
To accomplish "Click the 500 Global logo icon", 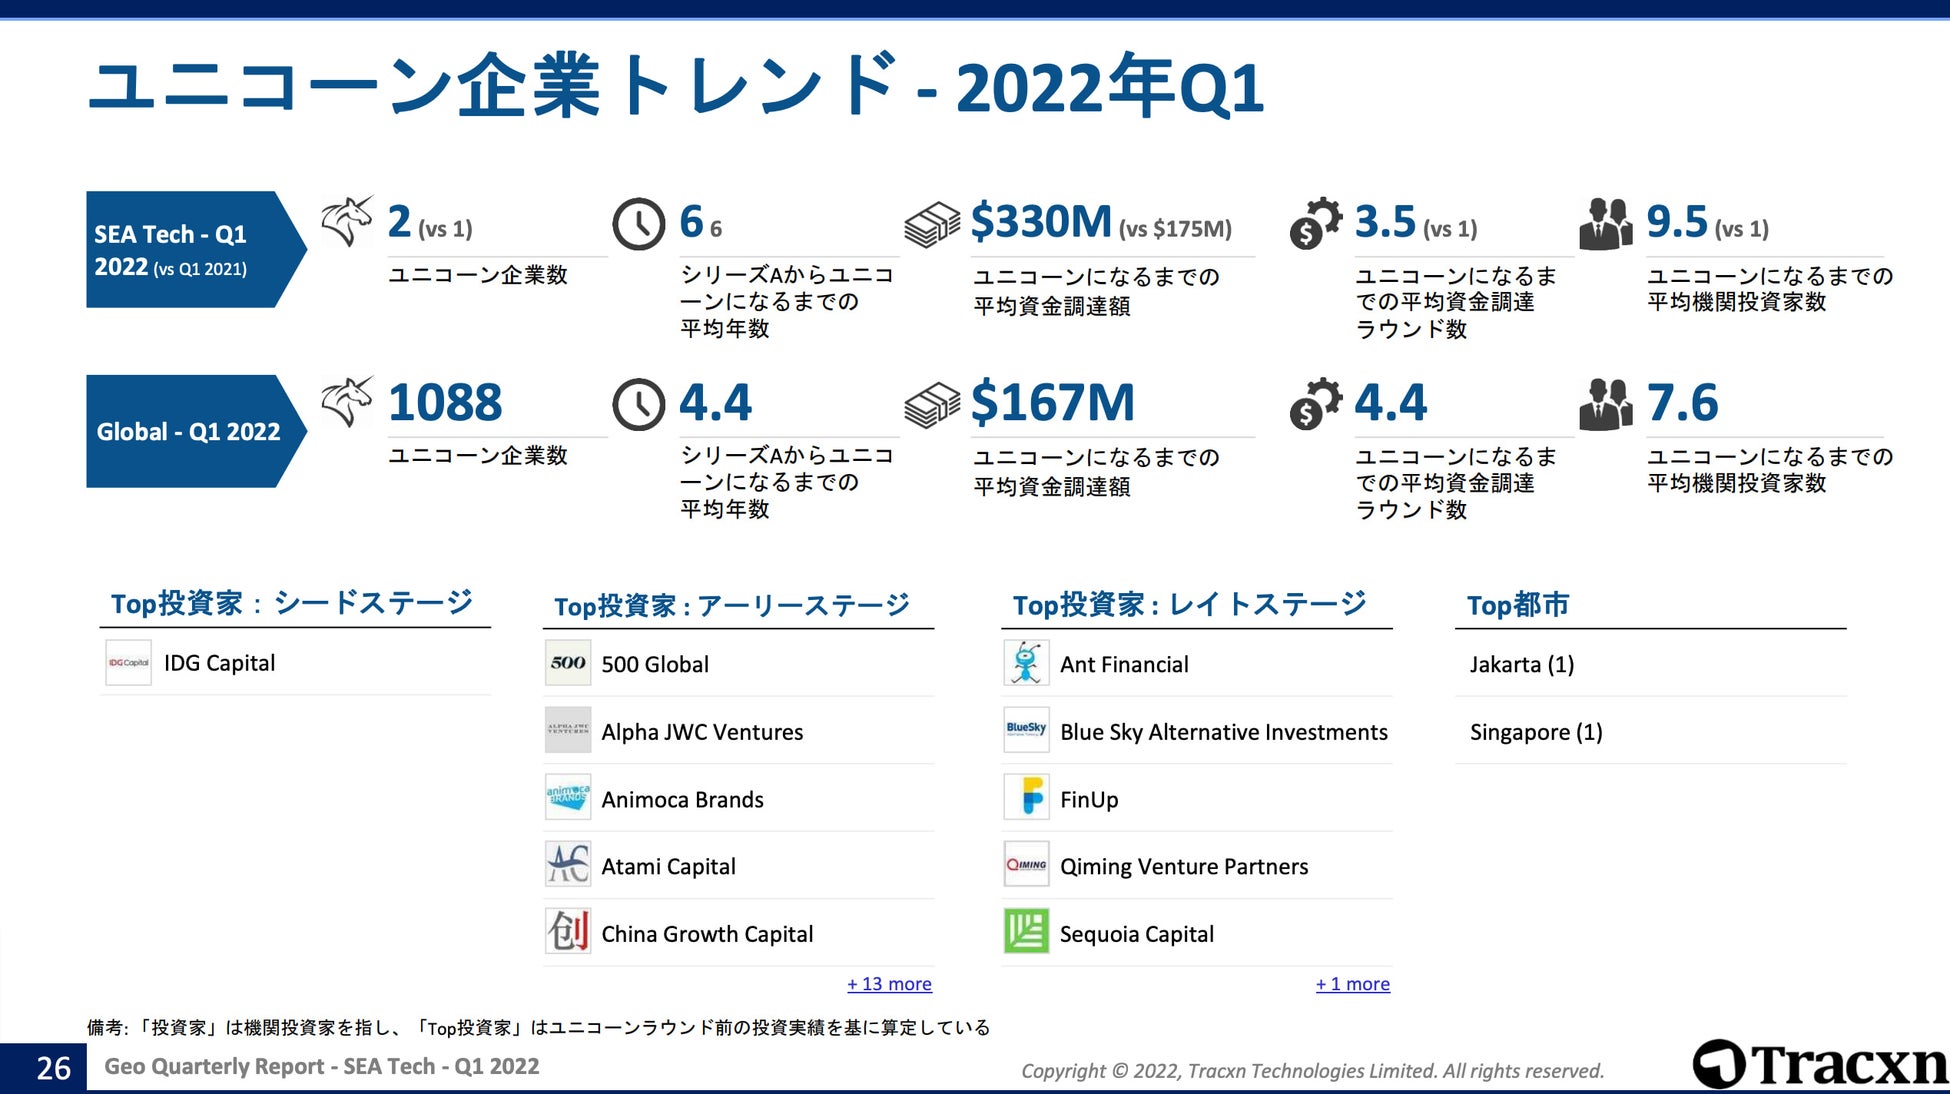I will pyautogui.click(x=568, y=664).
